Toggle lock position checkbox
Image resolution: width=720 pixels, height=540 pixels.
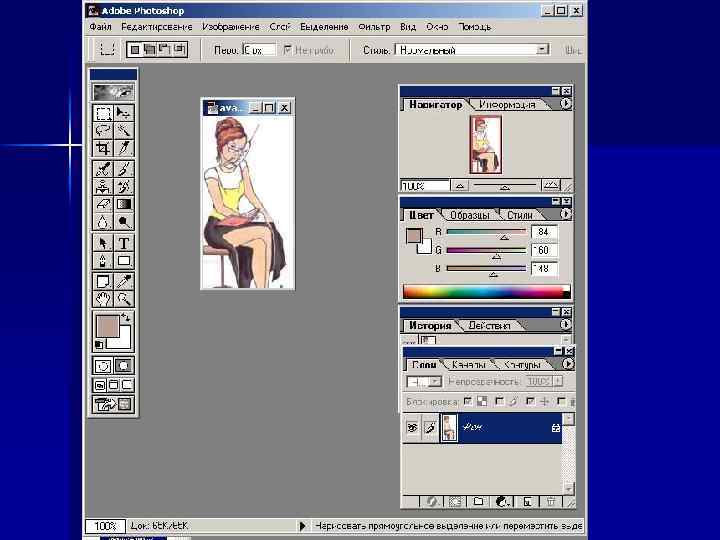pyautogui.click(x=530, y=401)
